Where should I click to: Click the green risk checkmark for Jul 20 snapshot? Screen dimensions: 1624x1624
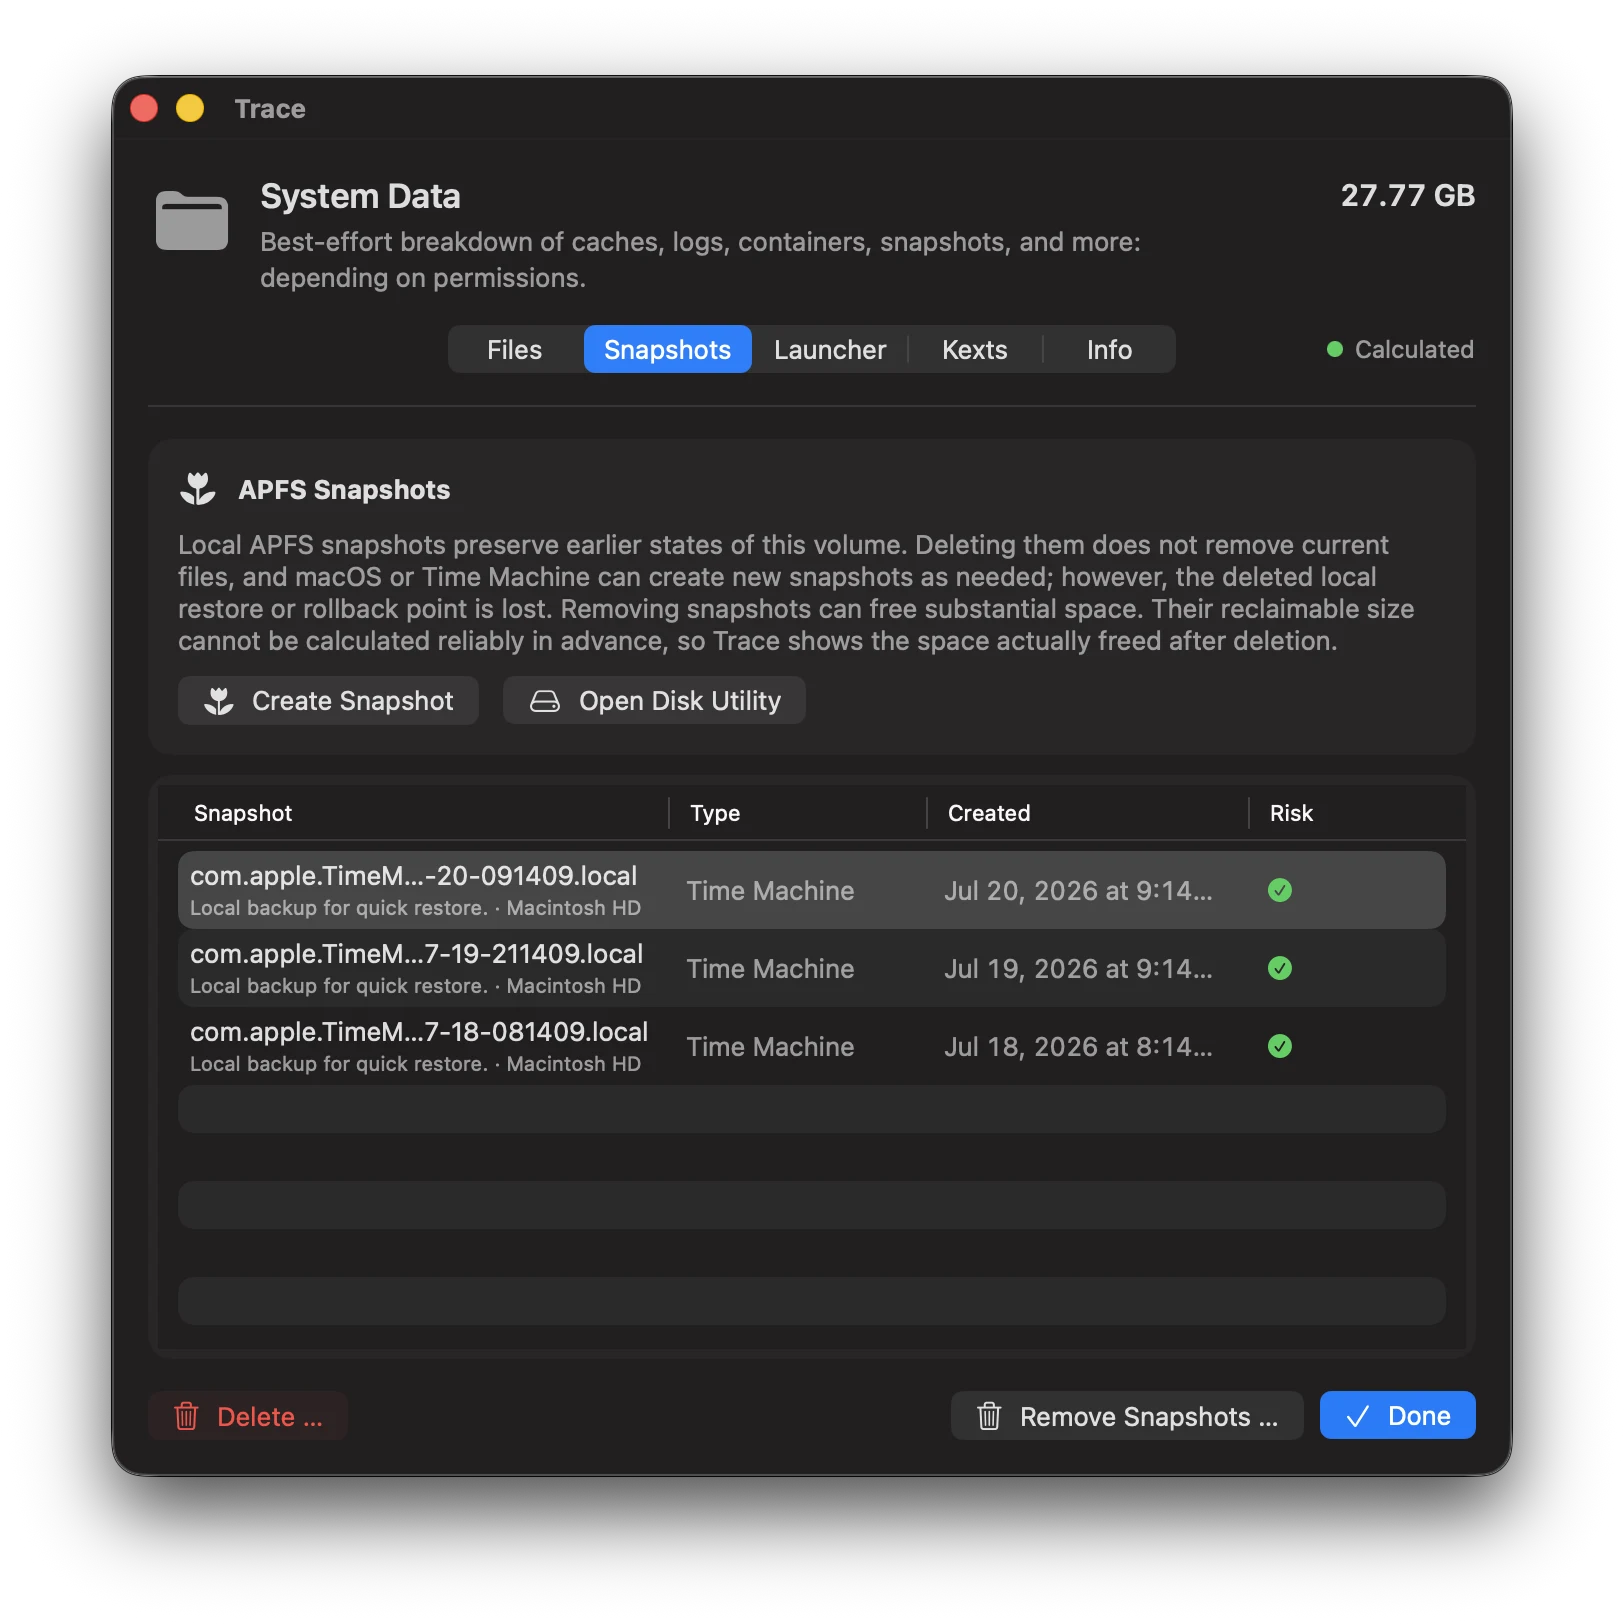(x=1279, y=890)
